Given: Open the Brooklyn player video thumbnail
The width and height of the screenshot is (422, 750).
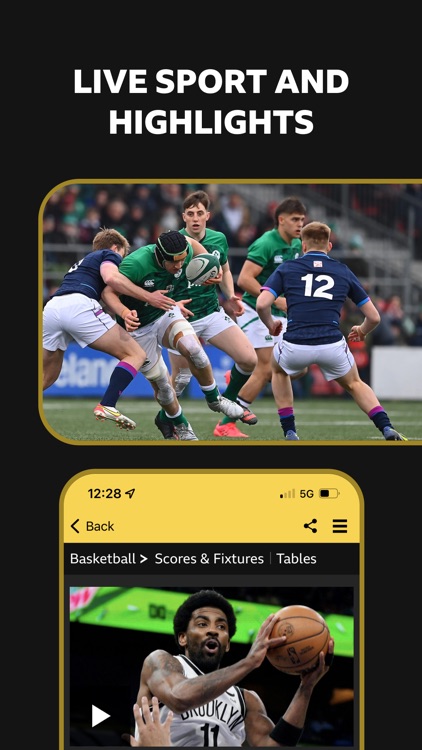Looking at the screenshot, I should [x=211, y=666].
